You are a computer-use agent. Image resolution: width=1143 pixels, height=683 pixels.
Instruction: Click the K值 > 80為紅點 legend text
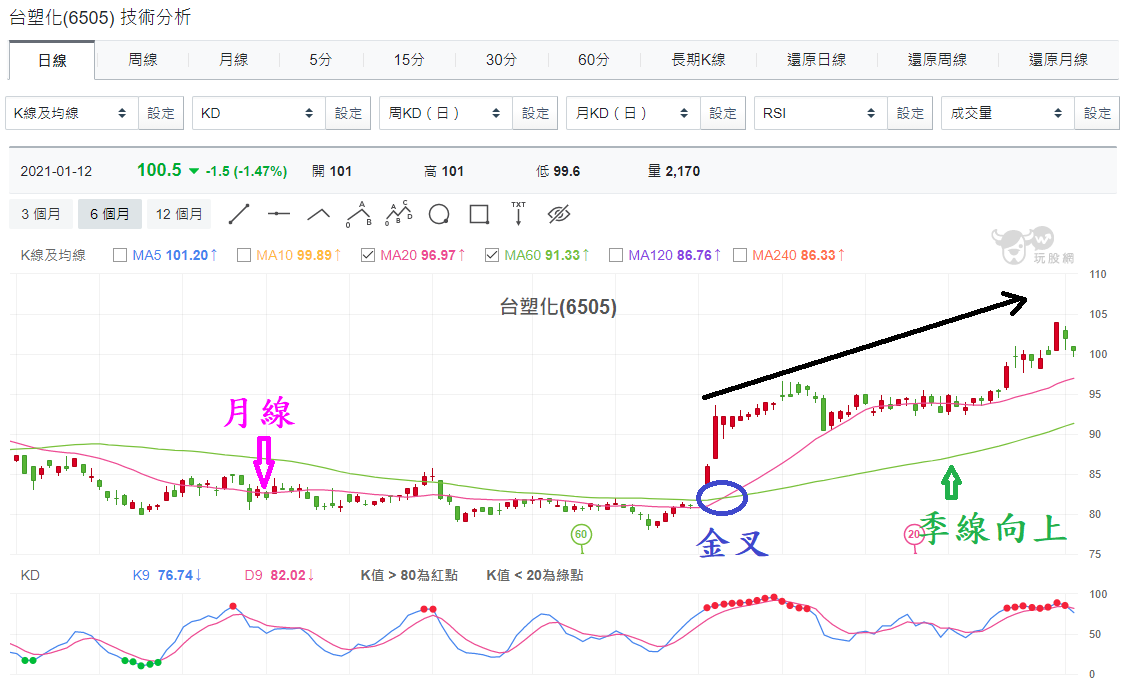pyautogui.click(x=409, y=575)
